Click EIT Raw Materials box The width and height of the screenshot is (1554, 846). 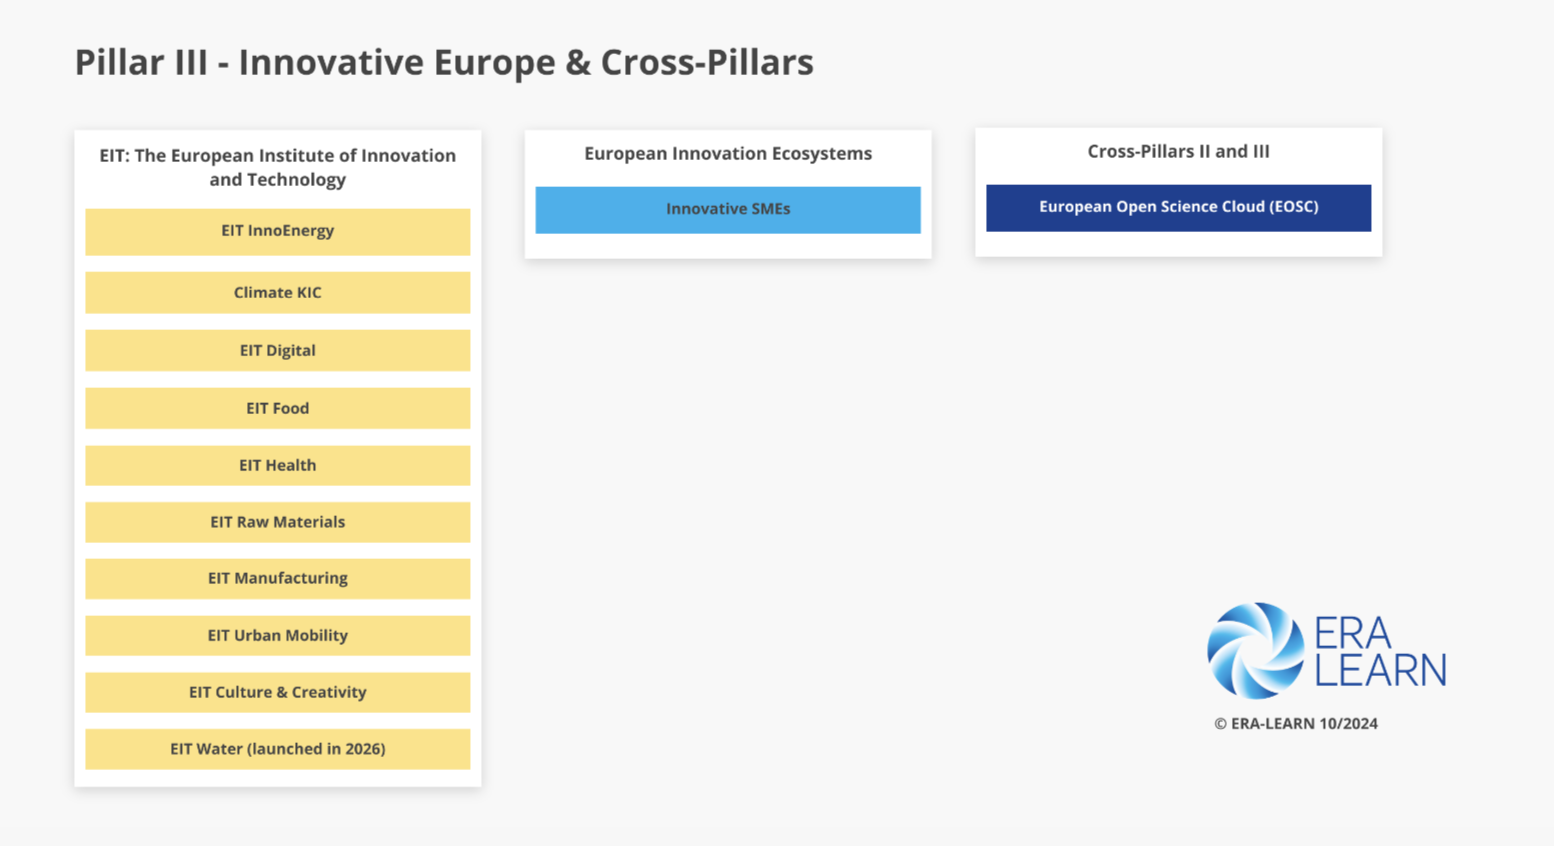tap(277, 522)
